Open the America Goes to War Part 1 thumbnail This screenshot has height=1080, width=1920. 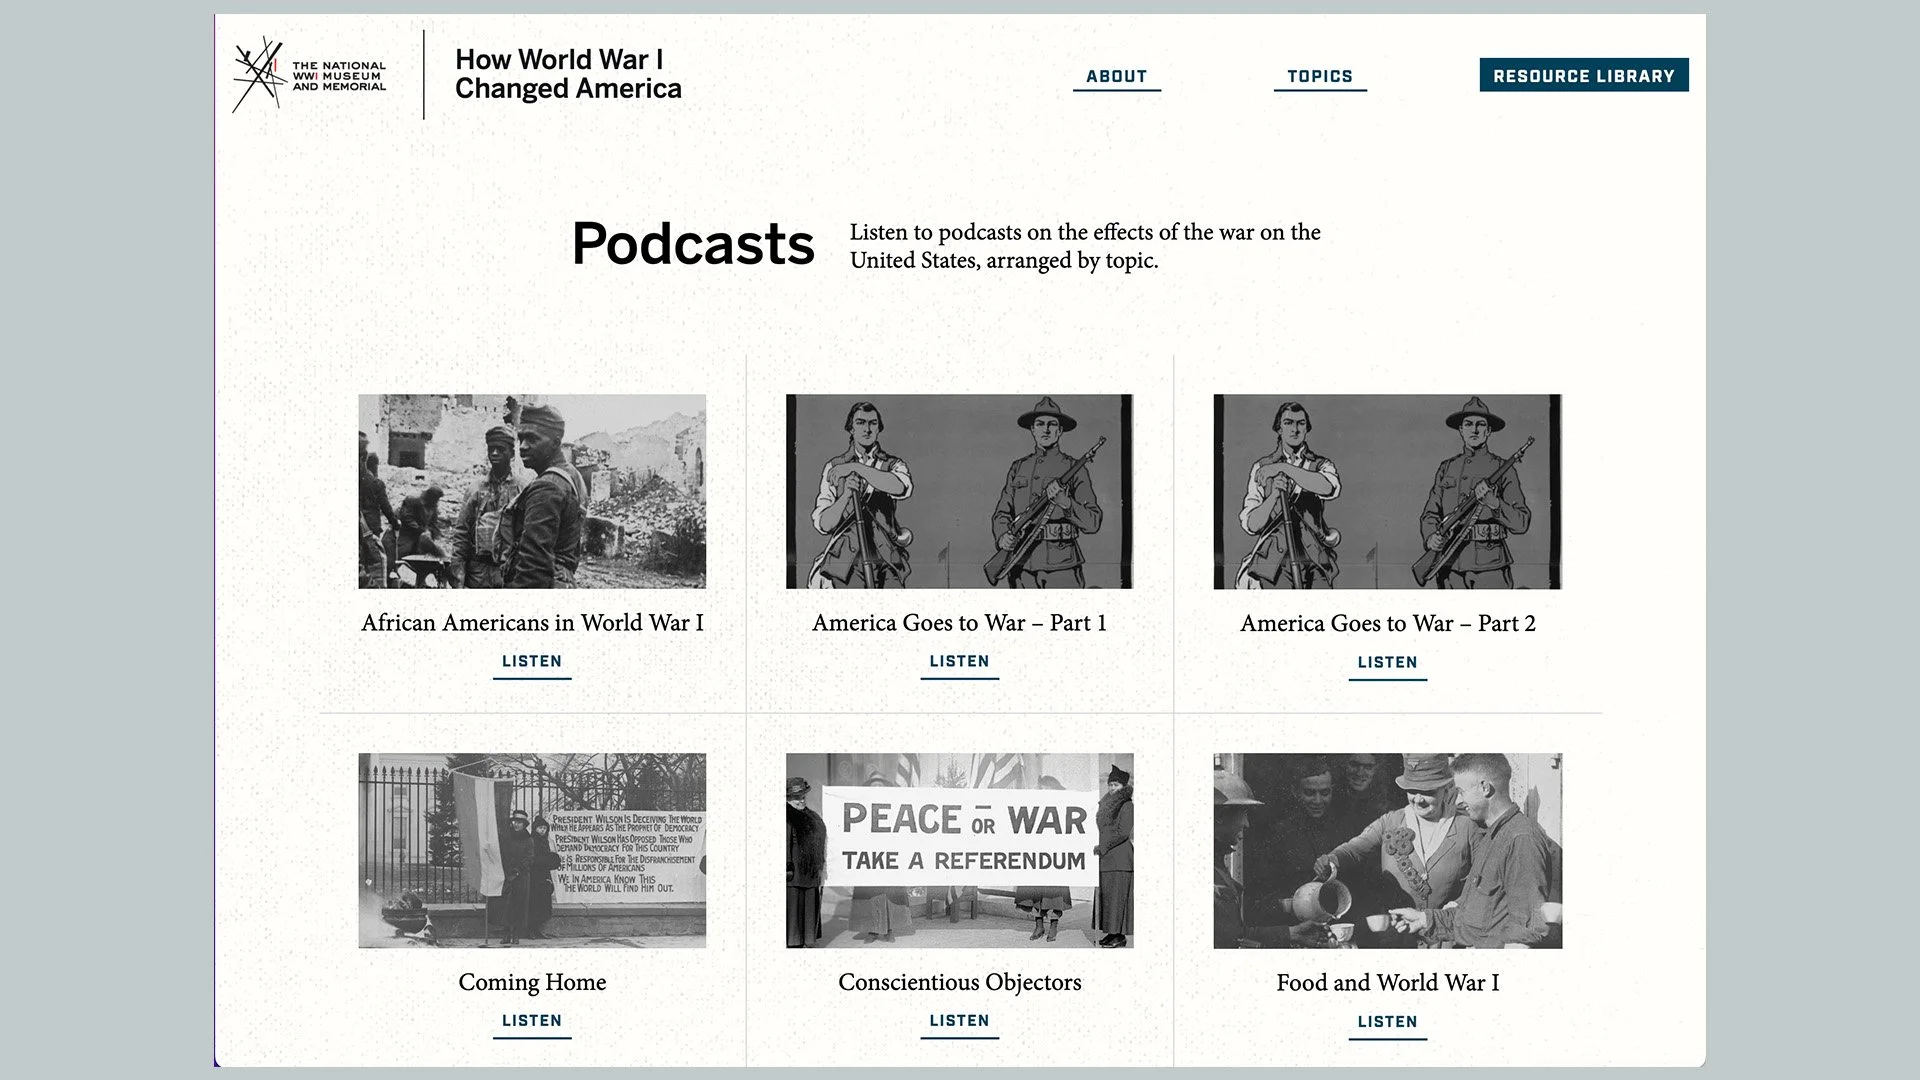(x=959, y=491)
